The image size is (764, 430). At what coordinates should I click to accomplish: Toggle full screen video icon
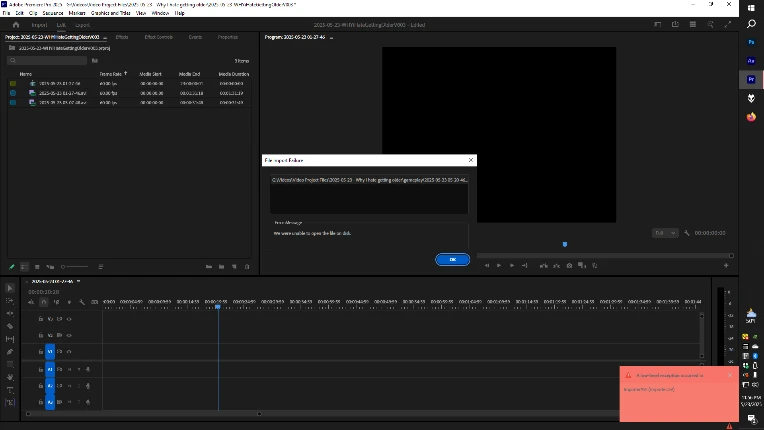[728, 24]
